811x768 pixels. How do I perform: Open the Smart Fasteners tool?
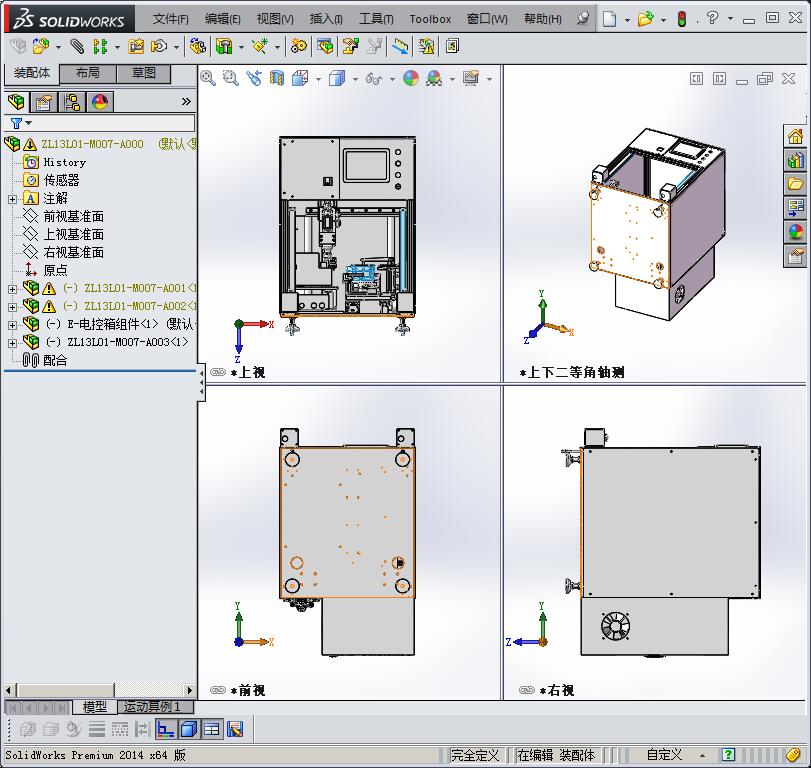point(136,47)
